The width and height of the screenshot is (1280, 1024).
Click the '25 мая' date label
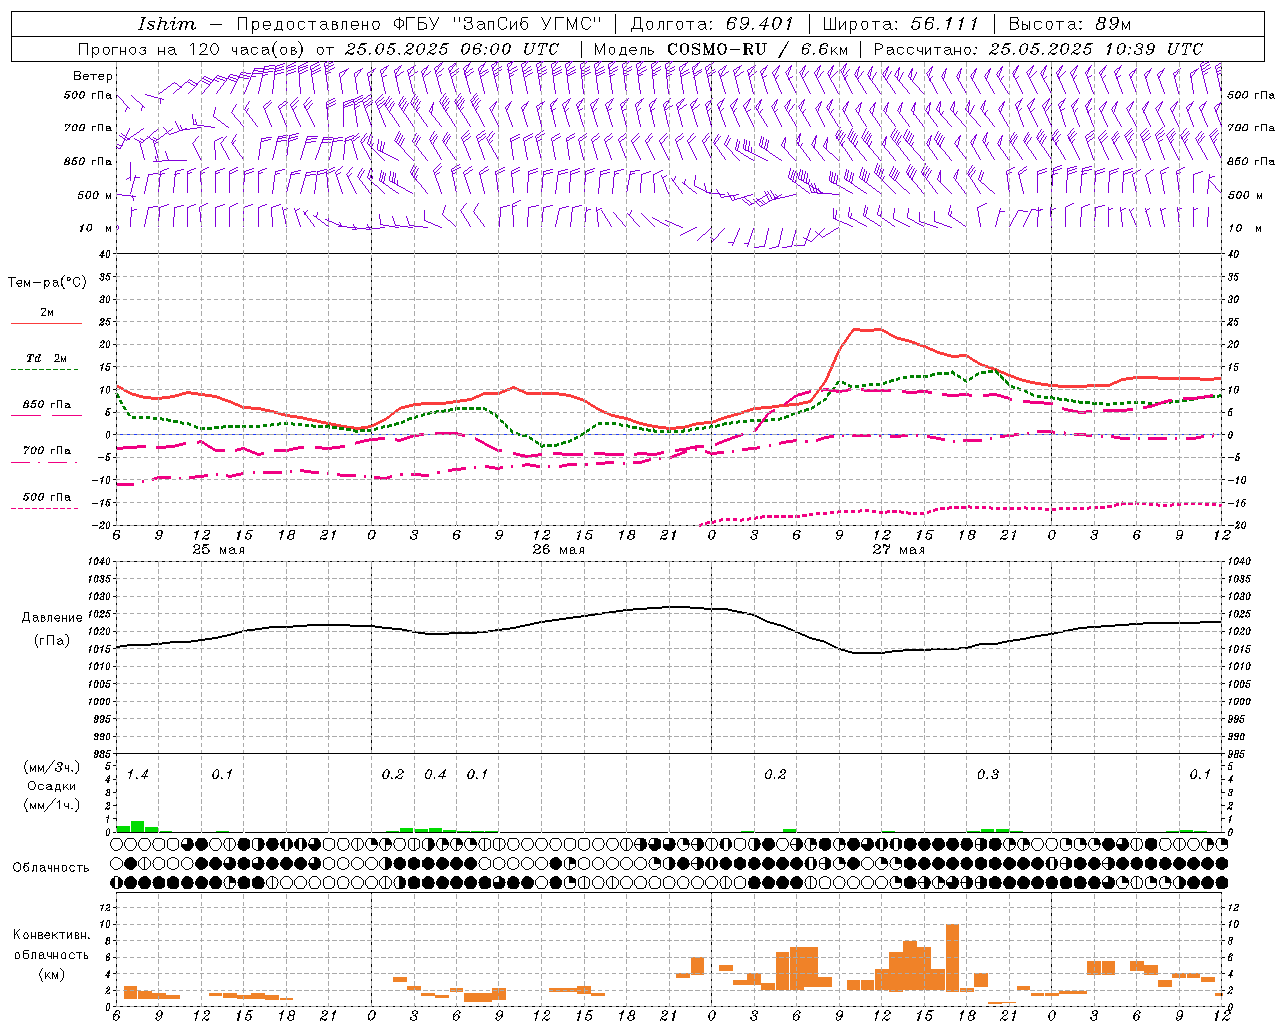218,550
